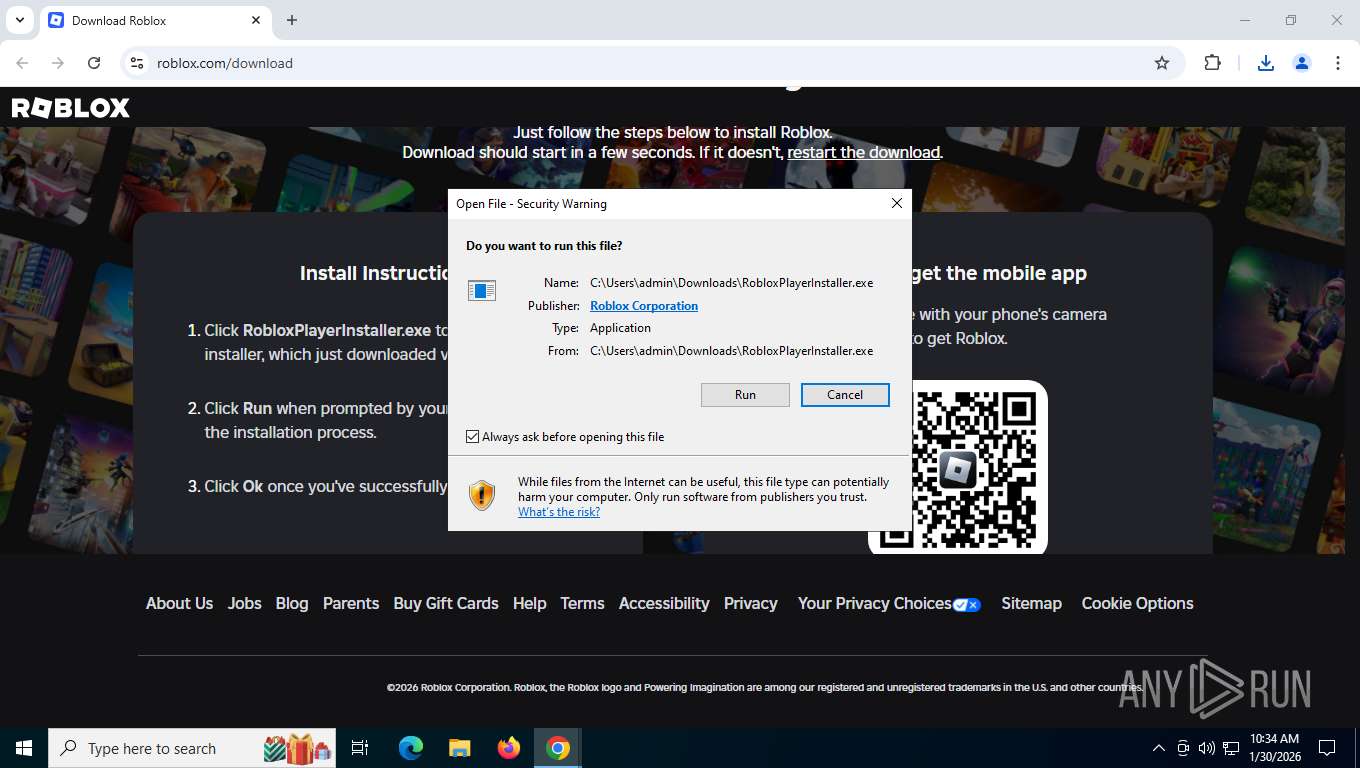Open the What's the risk? link
Viewport: 1360px width, 768px height.
[x=559, y=512]
